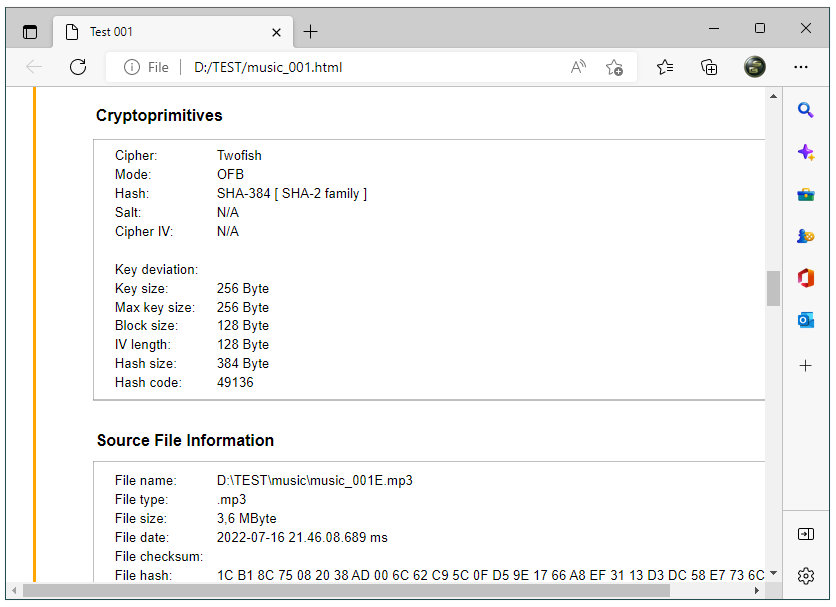
Task: Select the OFB mode value
Action: (230, 174)
